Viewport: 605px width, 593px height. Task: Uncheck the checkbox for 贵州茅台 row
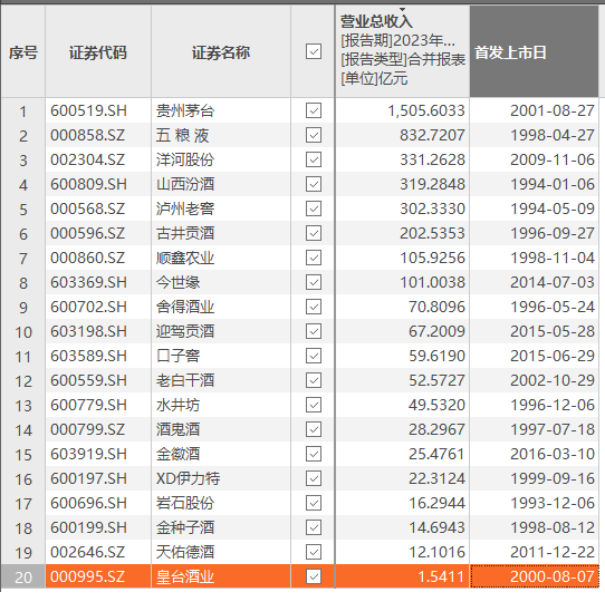(x=313, y=111)
